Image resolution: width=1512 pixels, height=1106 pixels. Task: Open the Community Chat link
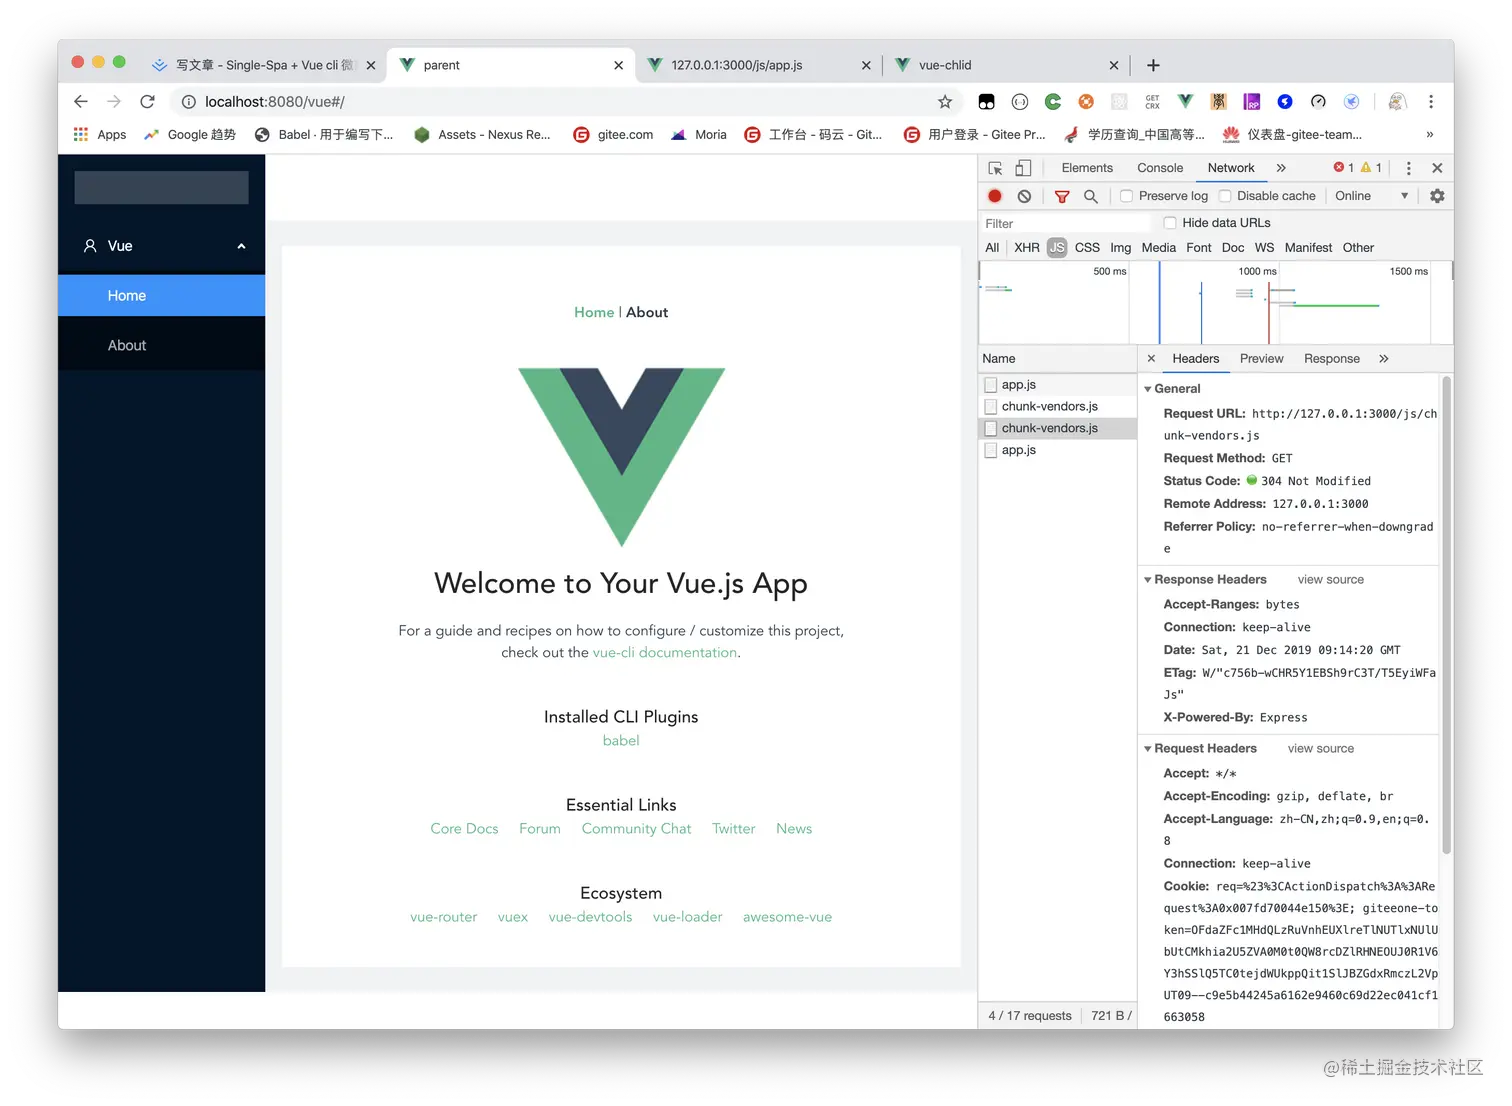pos(636,828)
